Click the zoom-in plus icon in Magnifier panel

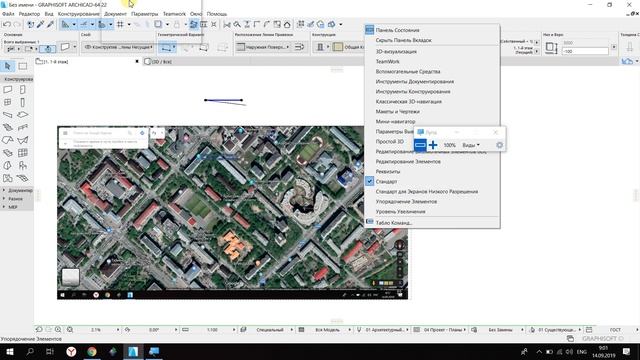[433, 145]
